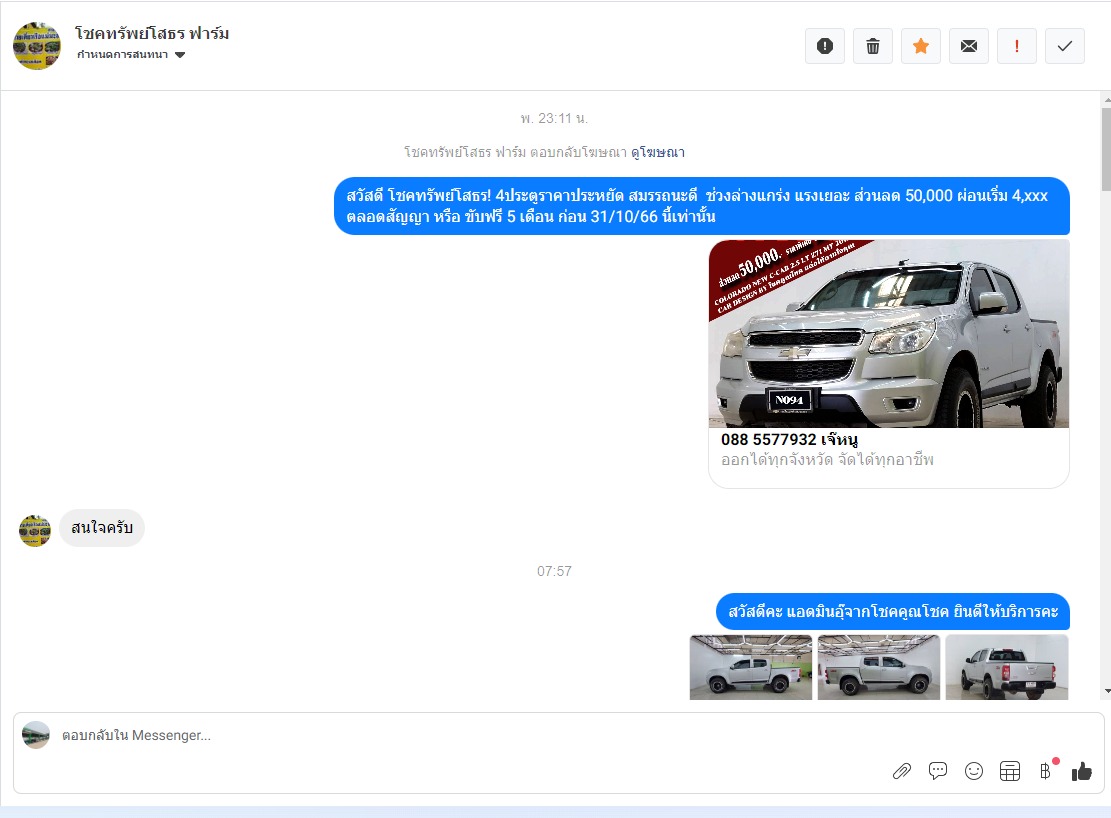The image size is (1111, 818).
Task: Click the vertical scrollbar thumb
Action: pyautogui.click(x=1106, y=149)
